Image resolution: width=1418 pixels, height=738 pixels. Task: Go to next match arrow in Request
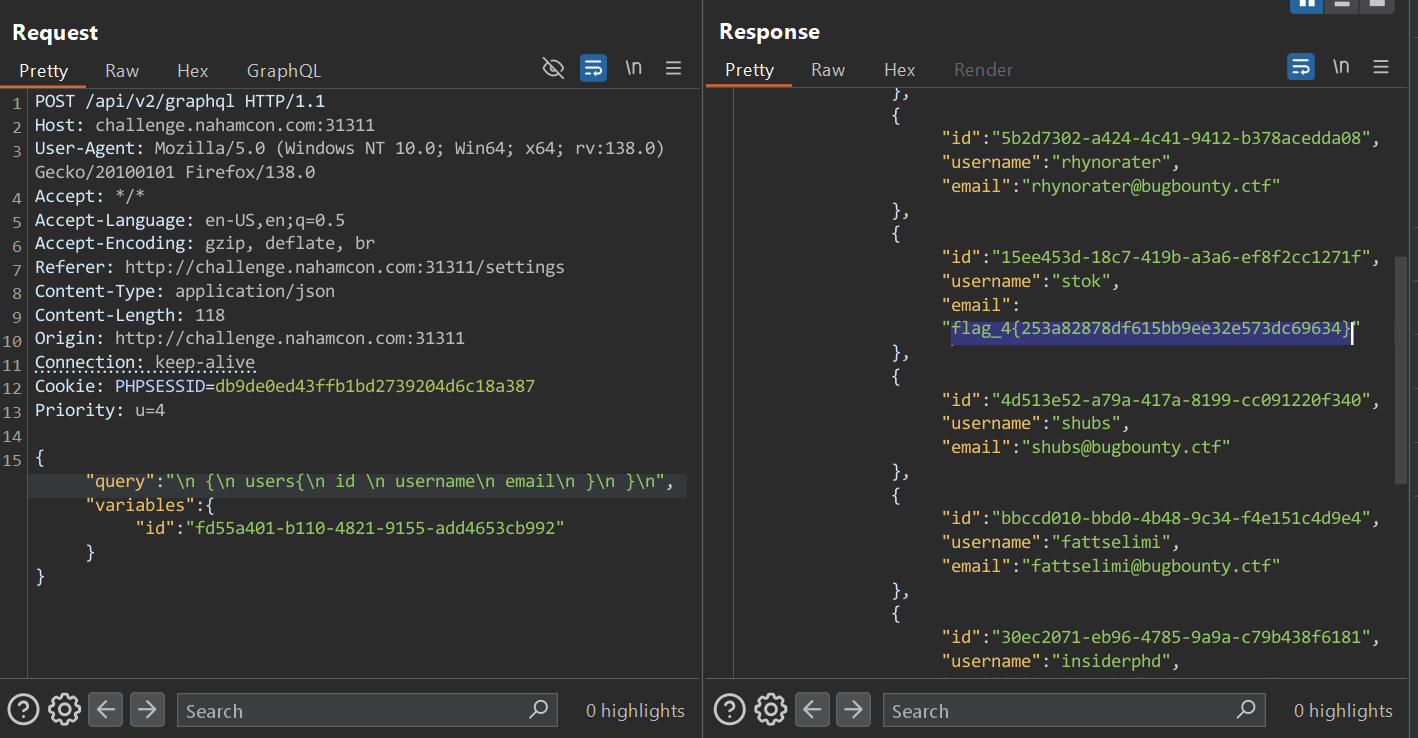pyautogui.click(x=147, y=710)
